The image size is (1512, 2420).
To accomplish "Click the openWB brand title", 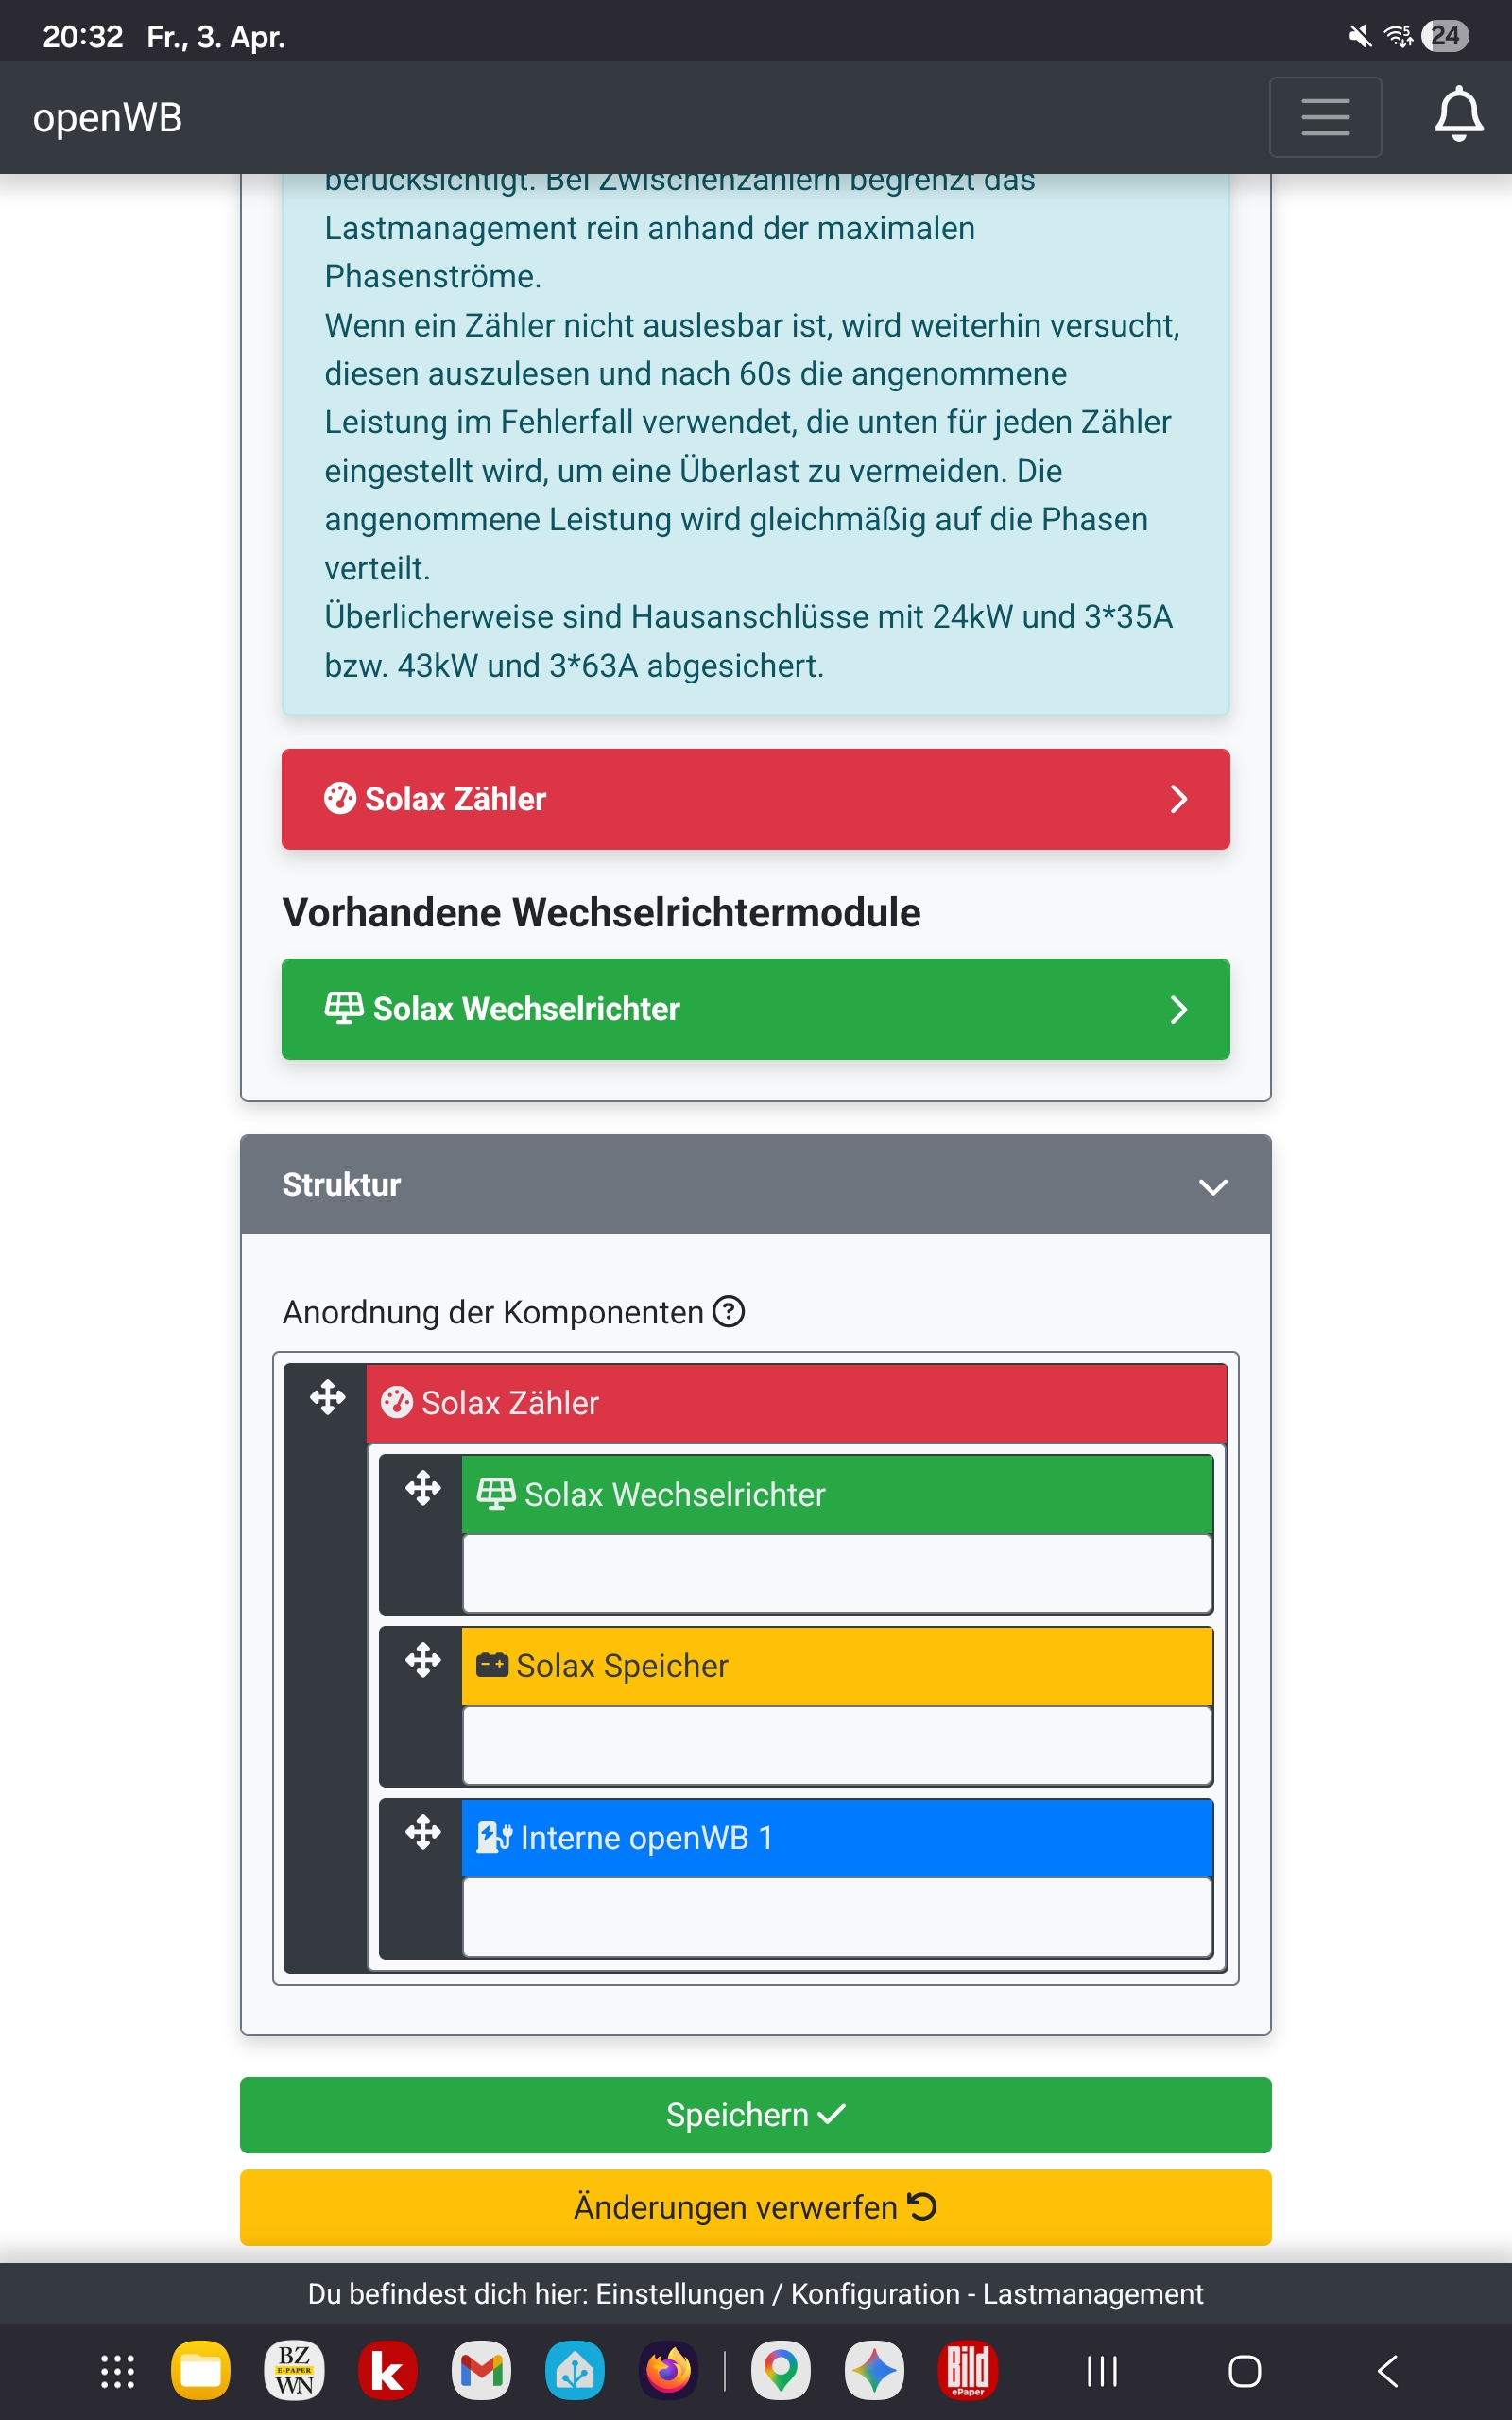I will (108, 118).
